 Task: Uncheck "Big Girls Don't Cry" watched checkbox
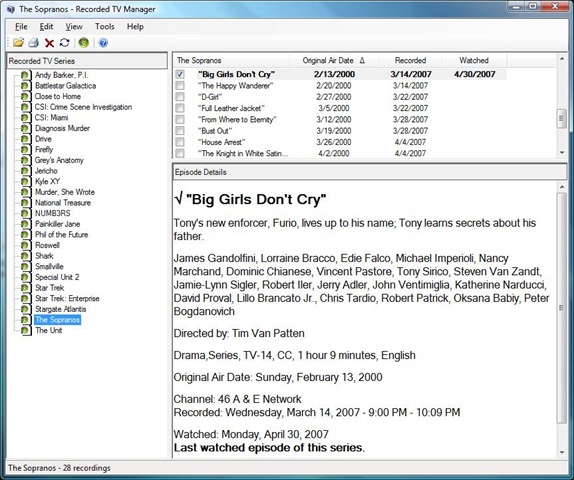[x=180, y=74]
